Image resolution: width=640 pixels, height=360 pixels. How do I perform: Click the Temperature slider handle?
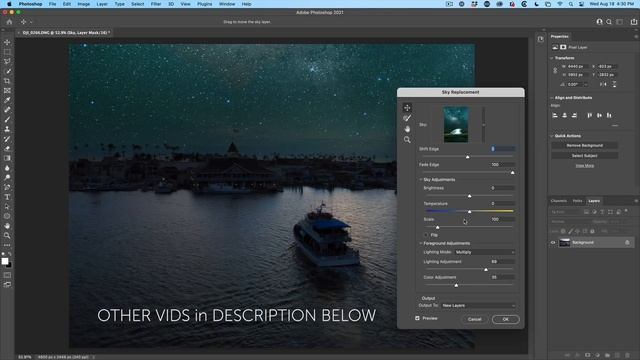(x=469, y=211)
